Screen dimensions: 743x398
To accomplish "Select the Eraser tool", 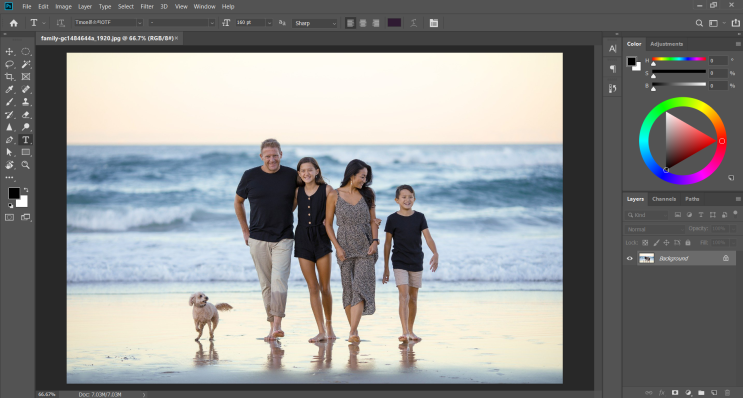I will (x=26, y=115).
